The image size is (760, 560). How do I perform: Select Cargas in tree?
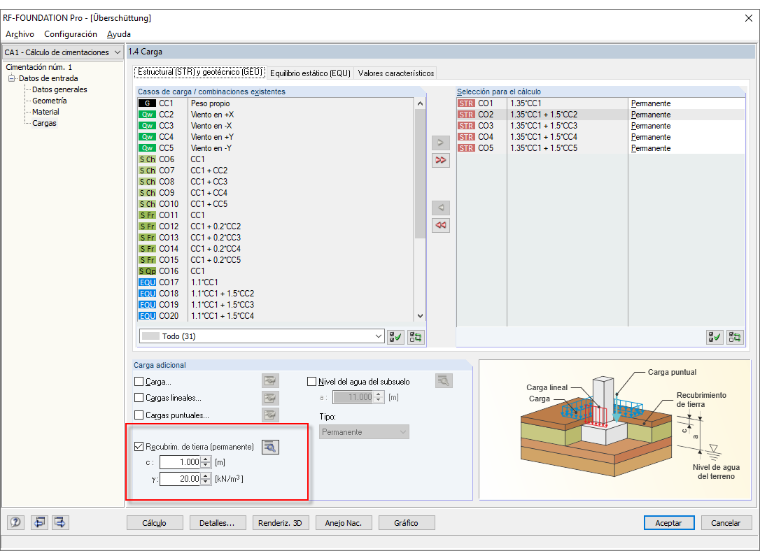tap(44, 123)
